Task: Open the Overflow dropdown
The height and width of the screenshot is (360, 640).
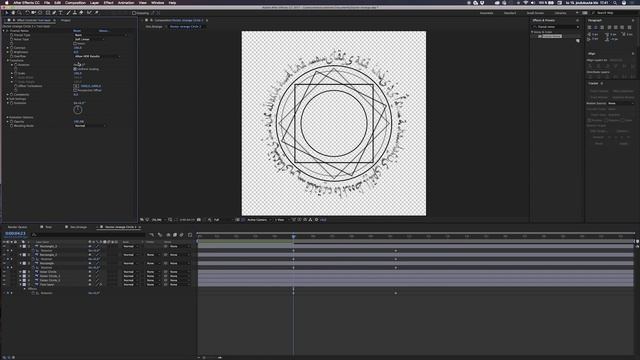Action: point(96,56)
